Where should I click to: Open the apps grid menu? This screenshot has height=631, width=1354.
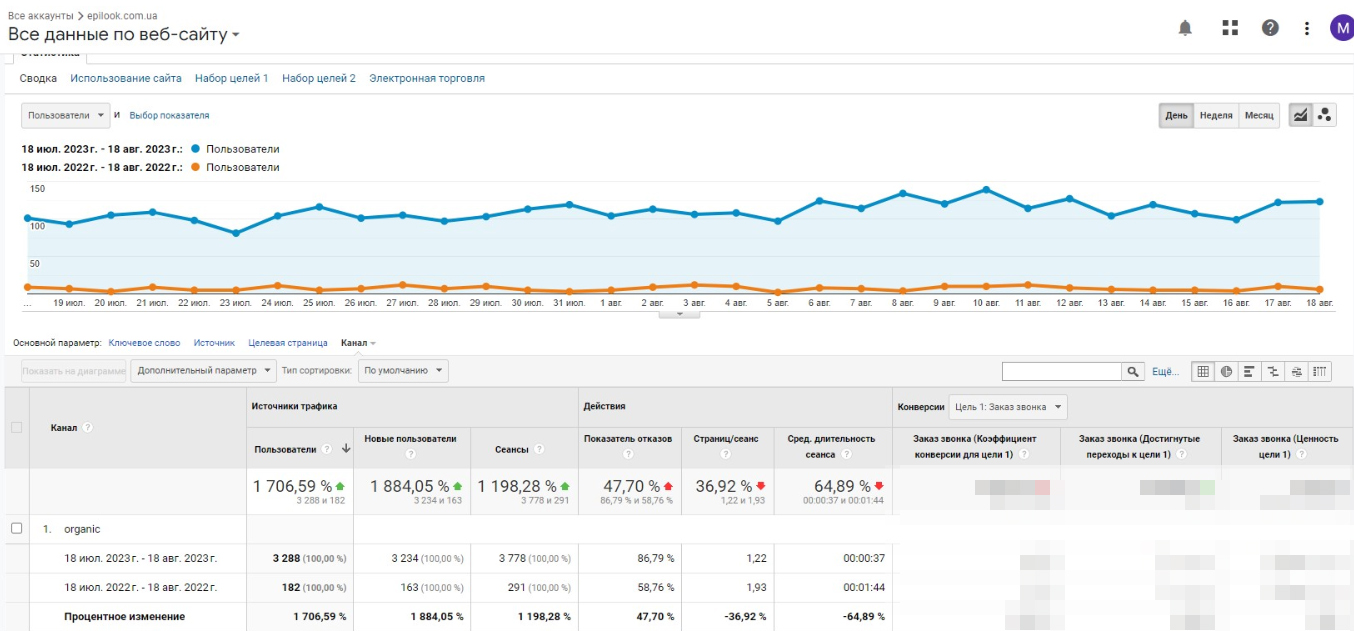point(1230,28)
